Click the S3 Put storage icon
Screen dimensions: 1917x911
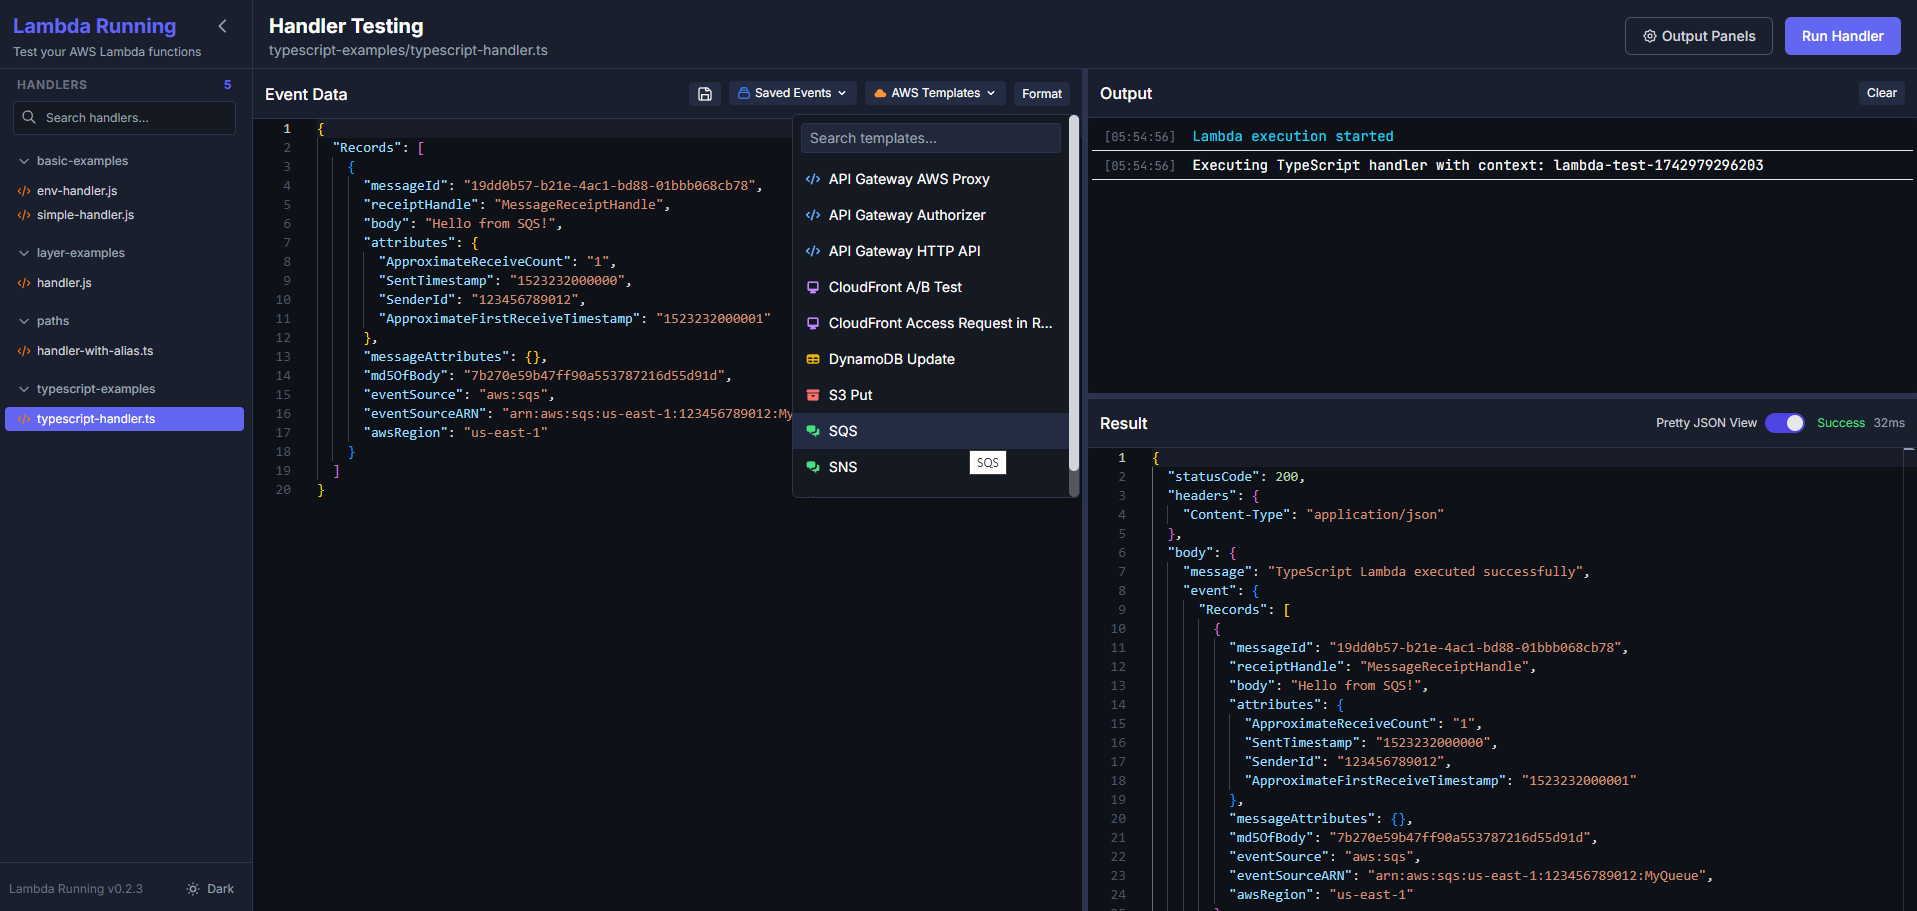(813, 396)
